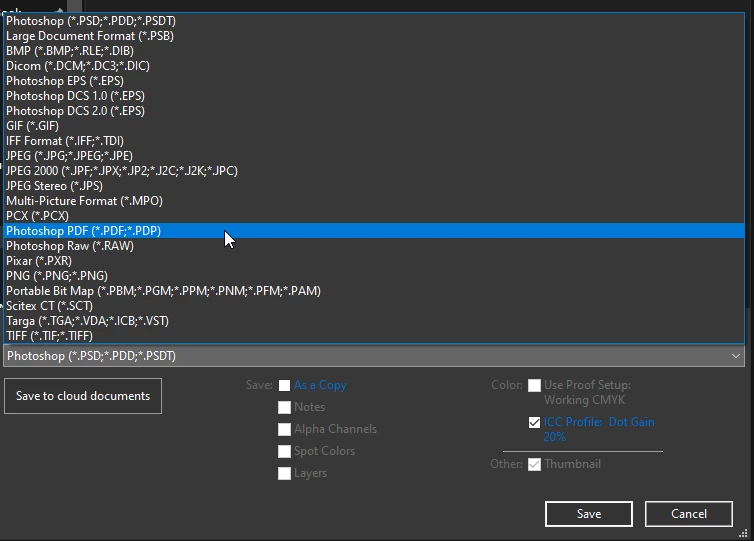754x541 pixels.
Task: Choose Large Document Format (*.PSB)
Action: click(374, 36)
